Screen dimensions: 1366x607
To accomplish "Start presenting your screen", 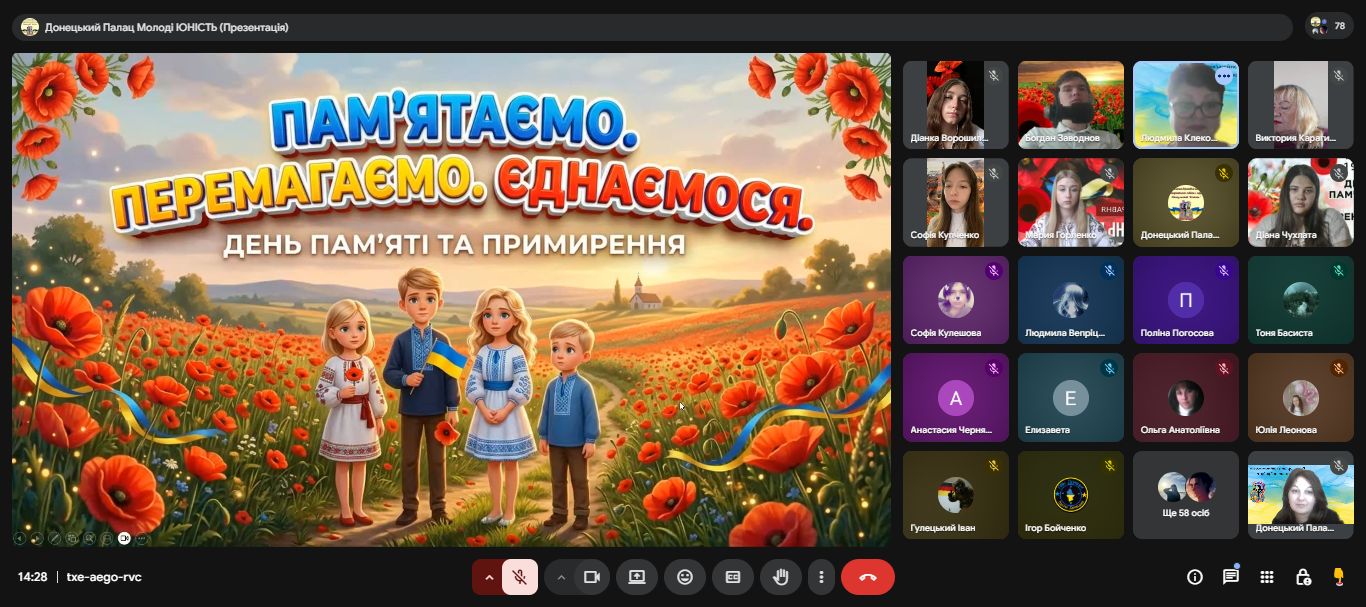I will pyautogui.click(x=637, y=577).
